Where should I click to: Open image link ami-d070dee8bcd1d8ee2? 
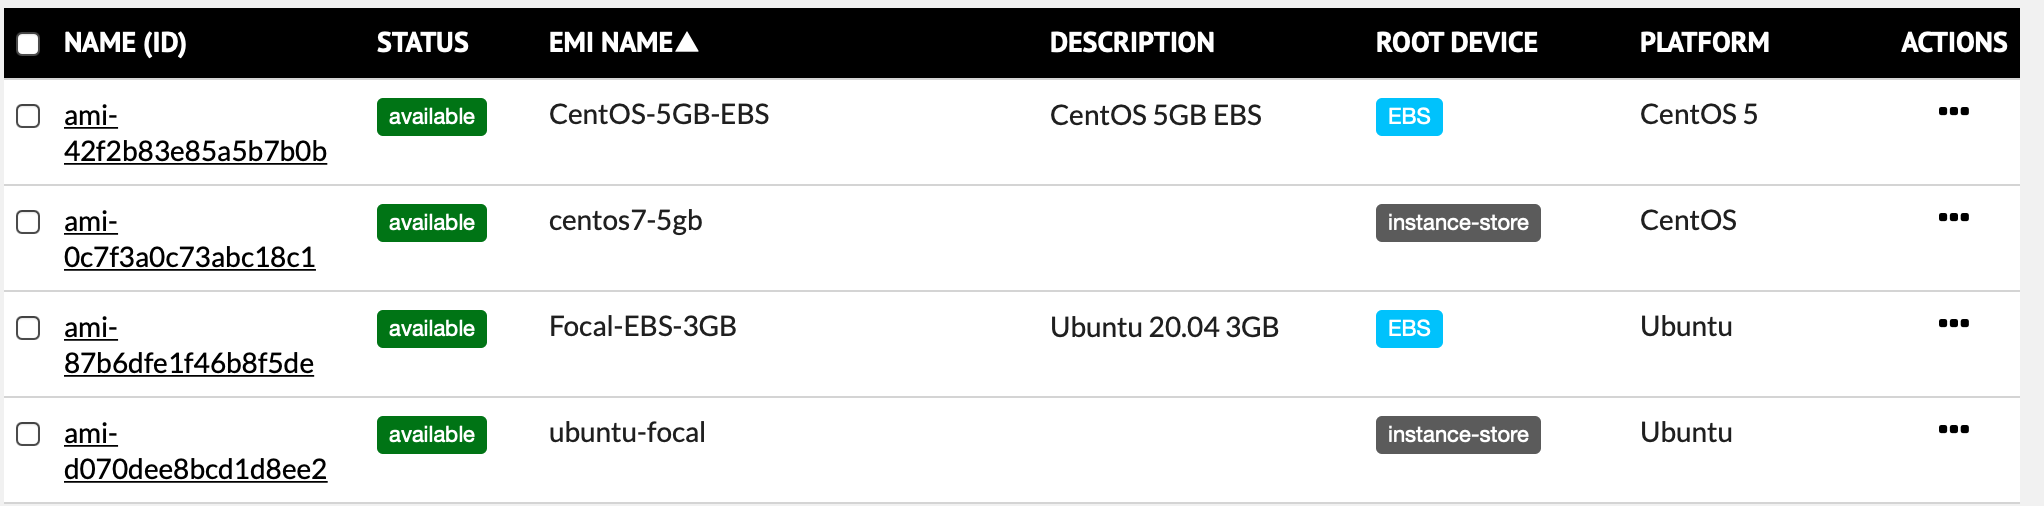pyautogui.click(x=195, y=451)
